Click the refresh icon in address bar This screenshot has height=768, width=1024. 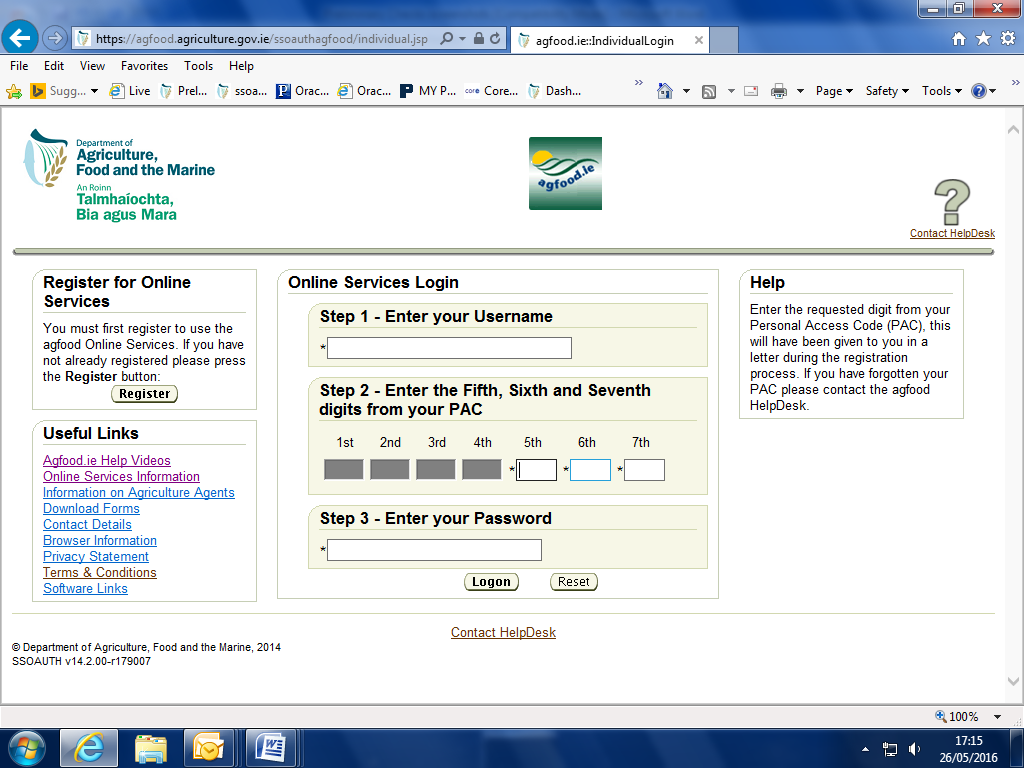pos(495,39)
